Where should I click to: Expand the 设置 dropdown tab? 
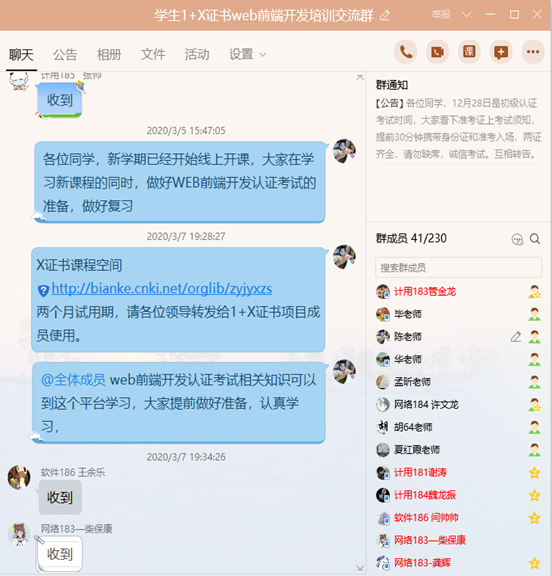coord(247,54)
